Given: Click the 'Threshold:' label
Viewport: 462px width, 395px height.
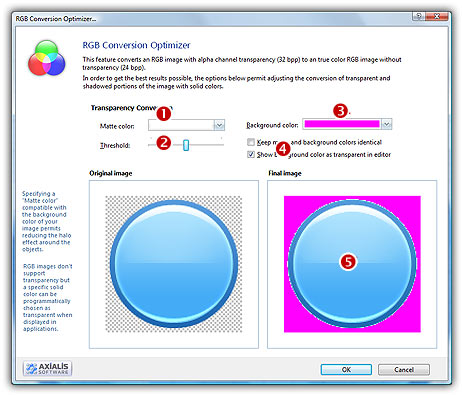Looking at the screenshot, I should click(x=115, y=146).
